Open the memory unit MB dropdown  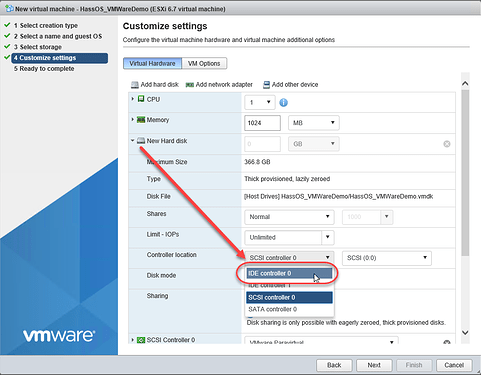(x=314, y=123)
